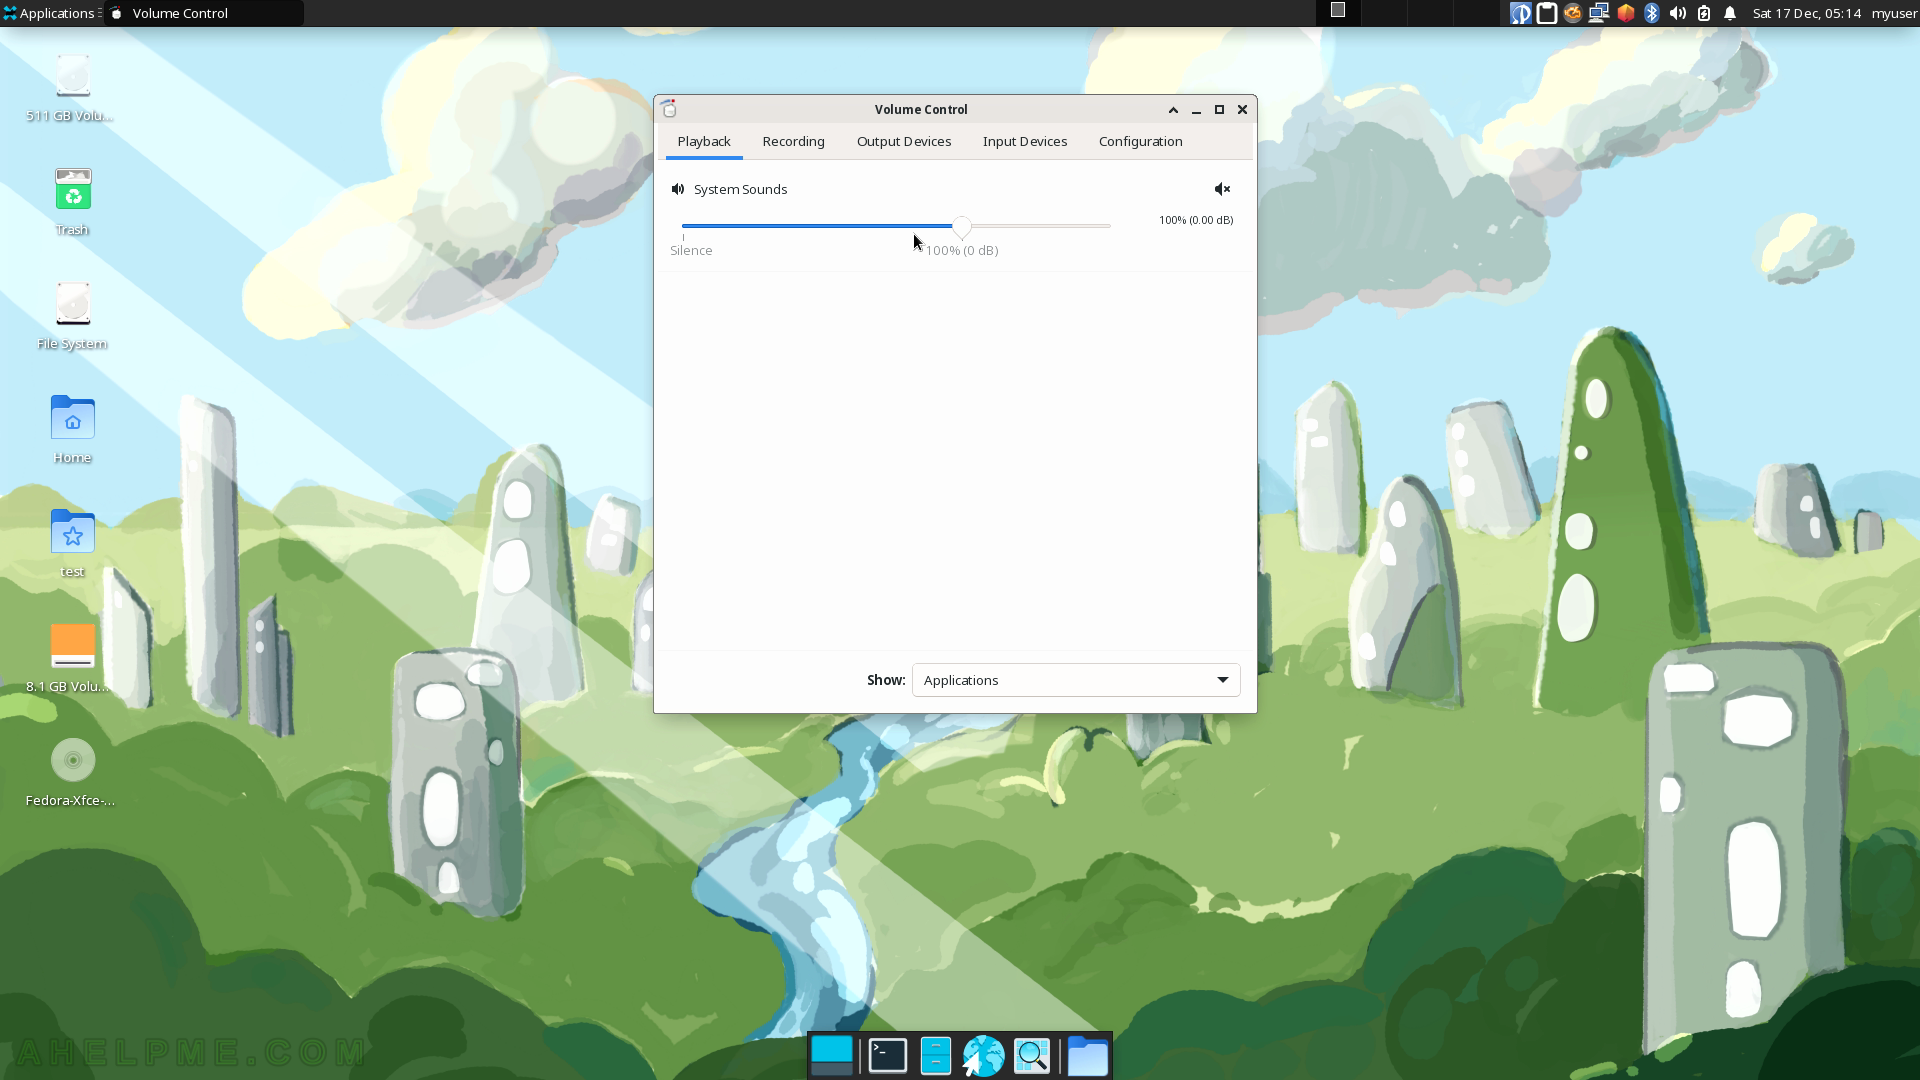The image size is (1920, 1080).
Task: Select the File System desktop icon
Action: coord(72,316)
